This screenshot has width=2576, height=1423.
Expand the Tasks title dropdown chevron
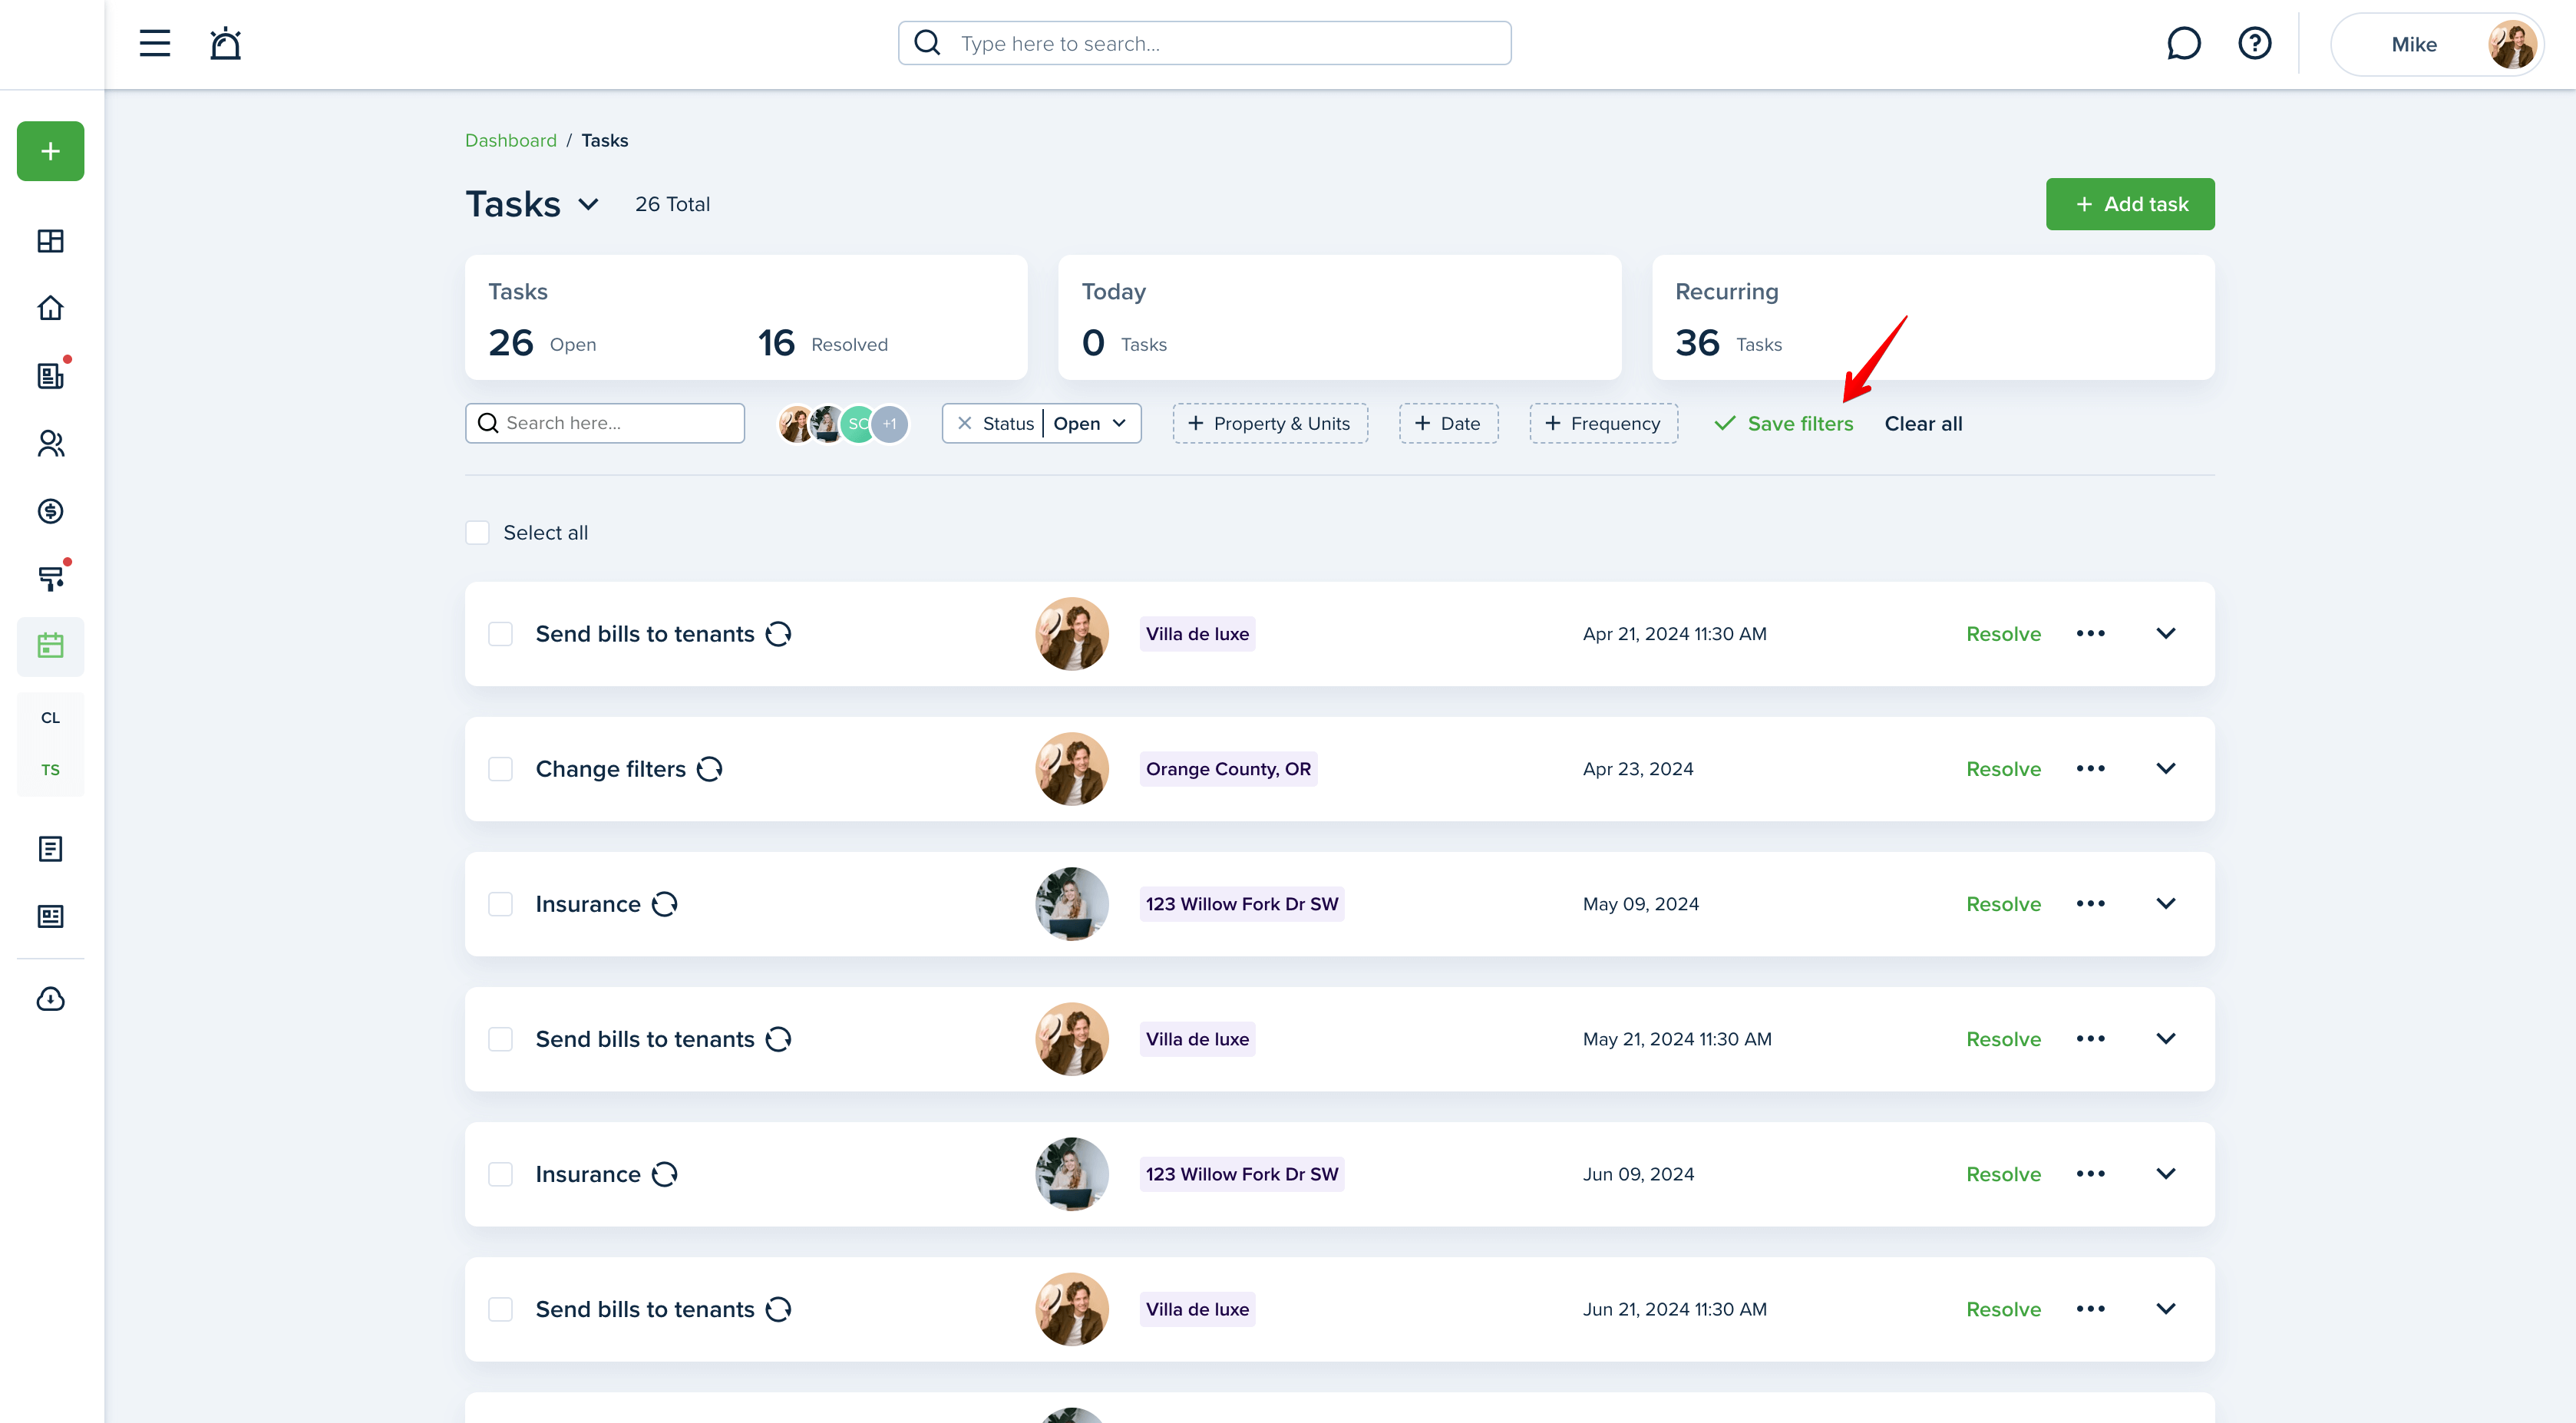click(588, 205)
